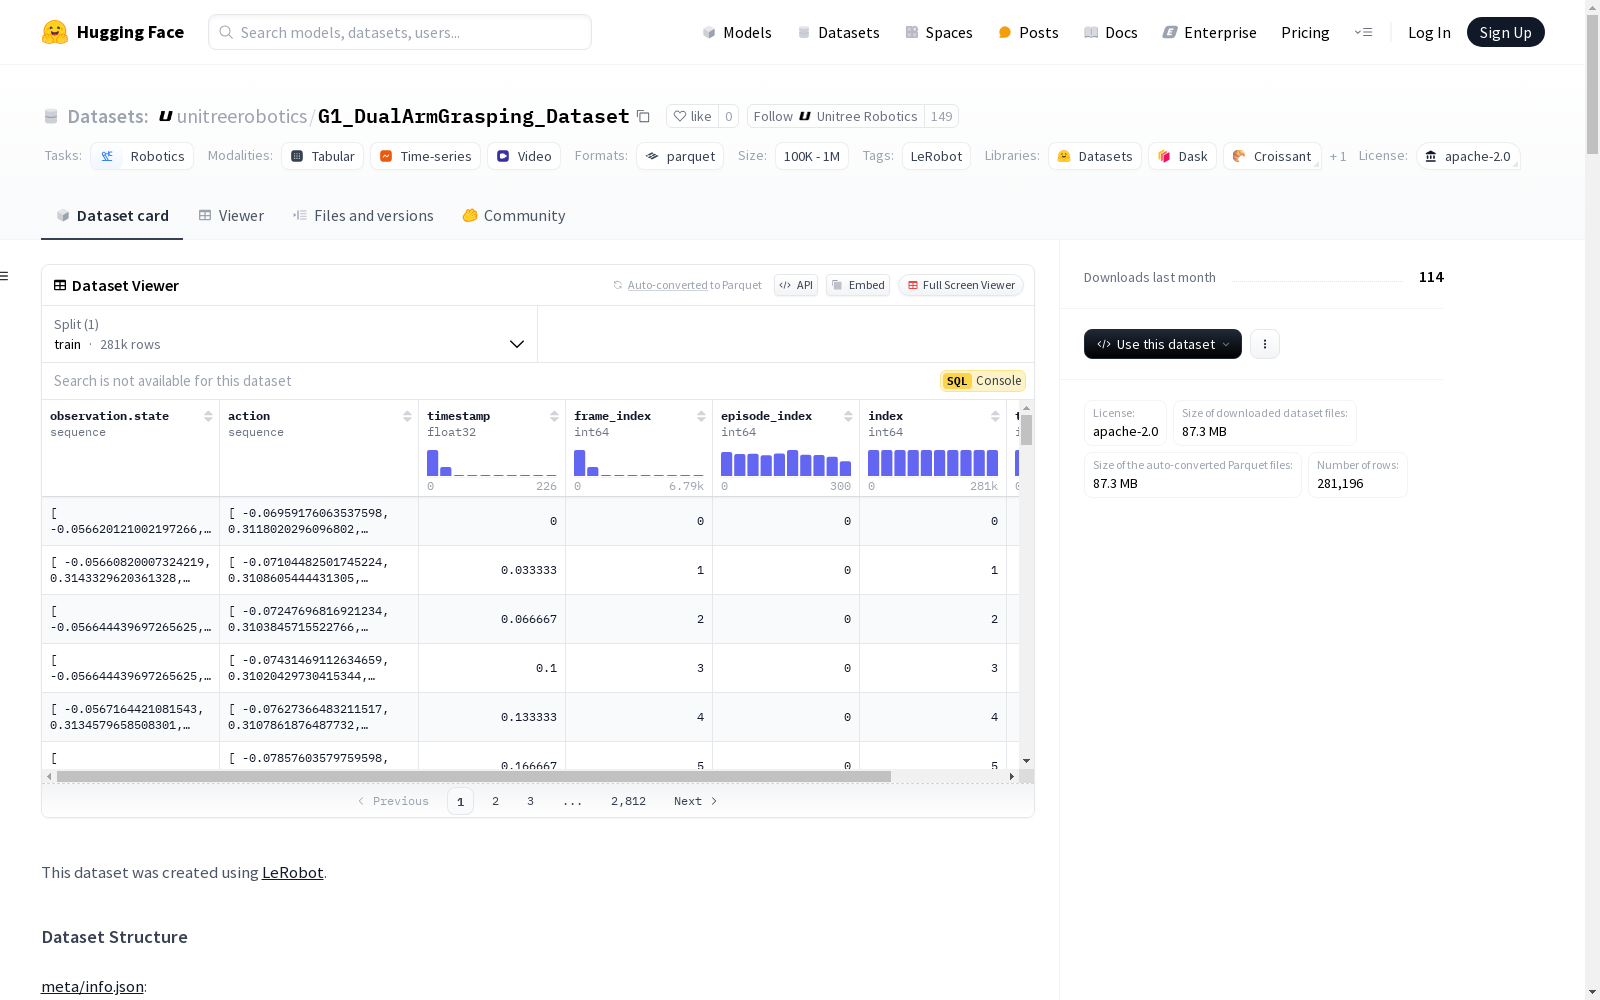The width and height of the screenshot is (1600, 1000).
Task: Click the heart like icon
Action: point(680,117)
